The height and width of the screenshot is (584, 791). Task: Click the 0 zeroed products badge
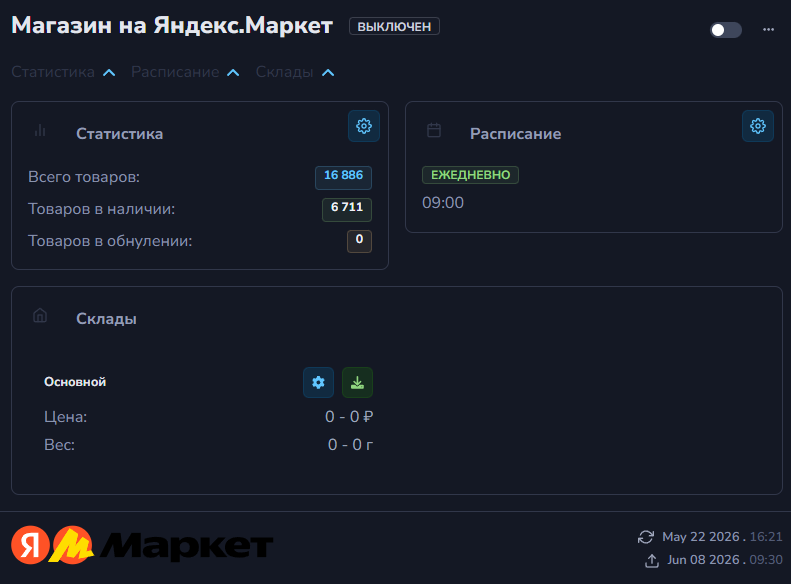pyautogui.click(x=359, y=241)
